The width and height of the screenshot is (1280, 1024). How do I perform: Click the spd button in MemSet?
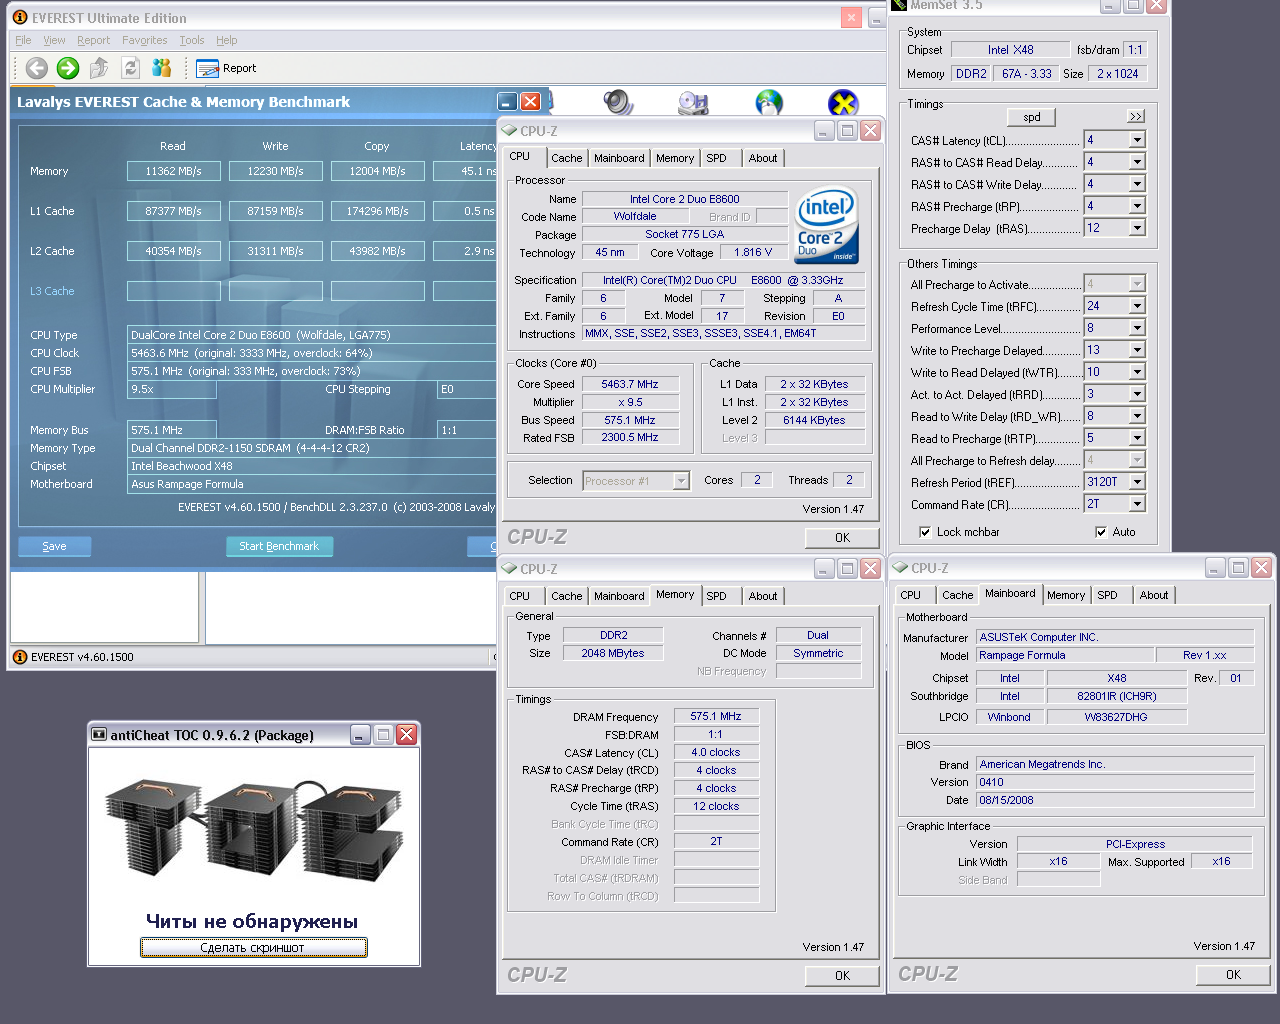point(1032,117)
